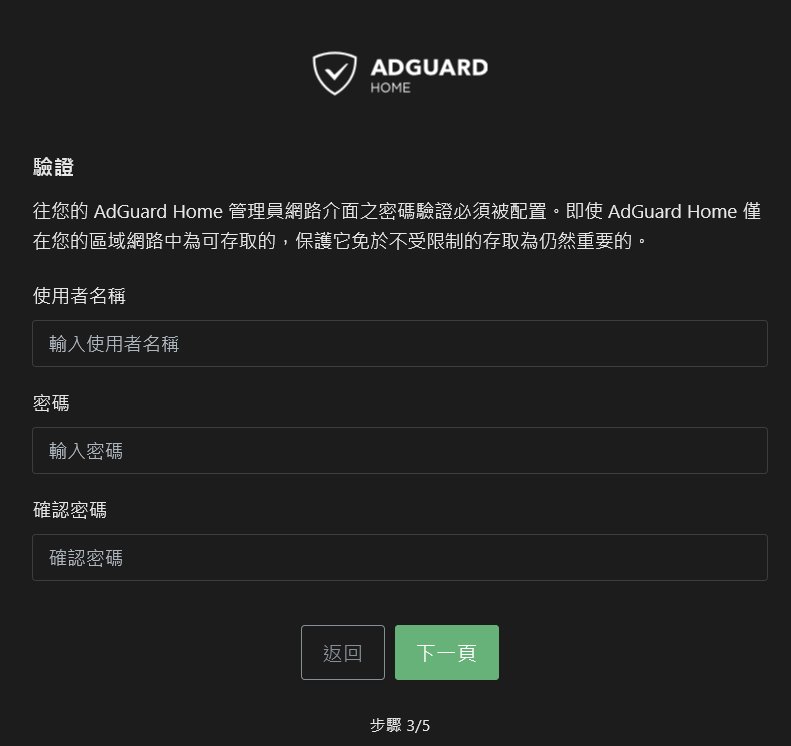The height and width of the screenshot is (746, 791).
Task: Click the description line starting with 在您的區域網路
Action: (340, 241)
